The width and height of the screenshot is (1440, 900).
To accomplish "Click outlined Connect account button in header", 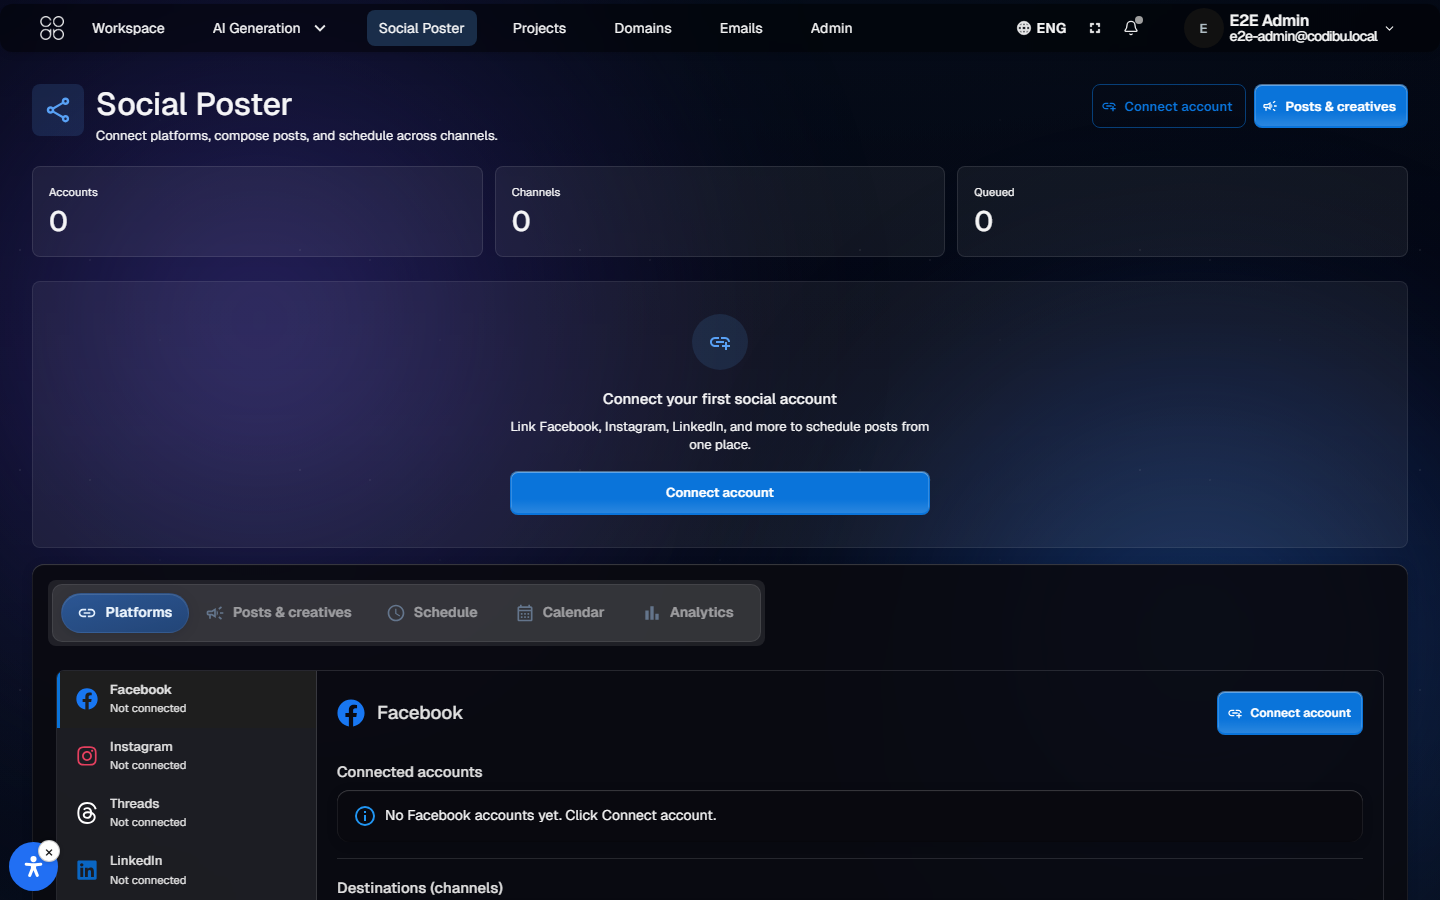I will point(1168,106).
